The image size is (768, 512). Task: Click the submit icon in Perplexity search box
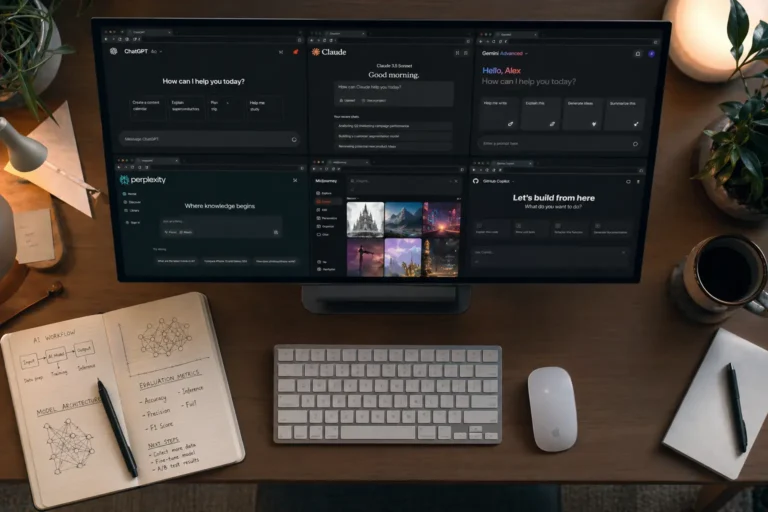[276, 232]
